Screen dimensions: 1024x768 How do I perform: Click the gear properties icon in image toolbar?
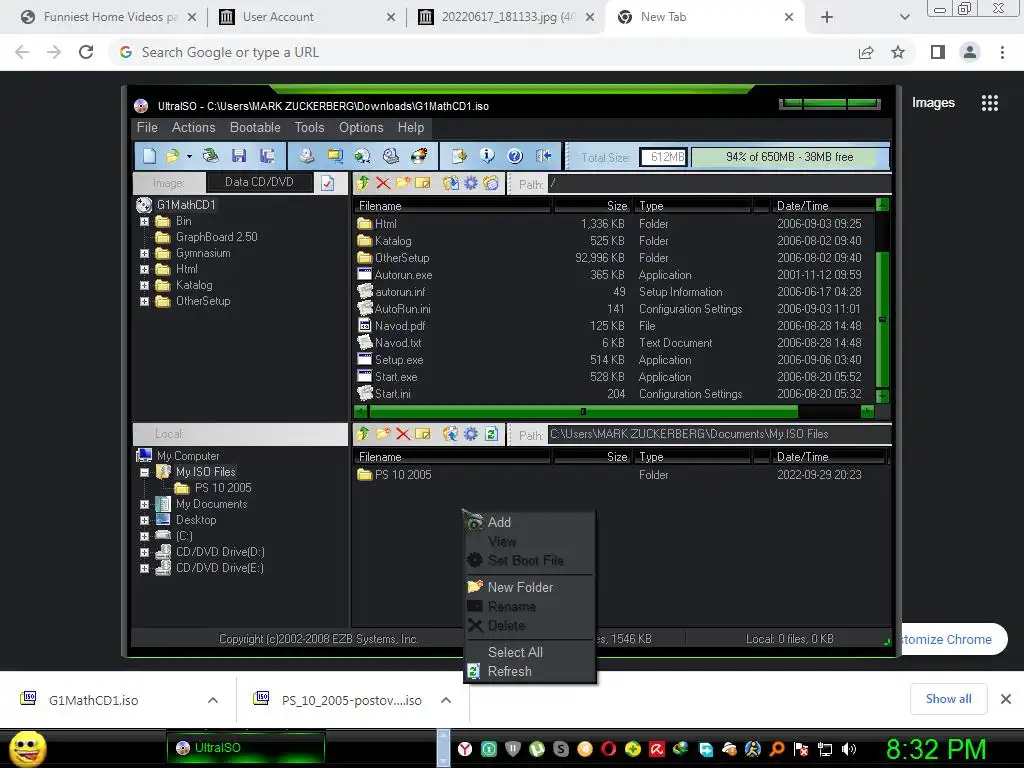coord(470,184)
